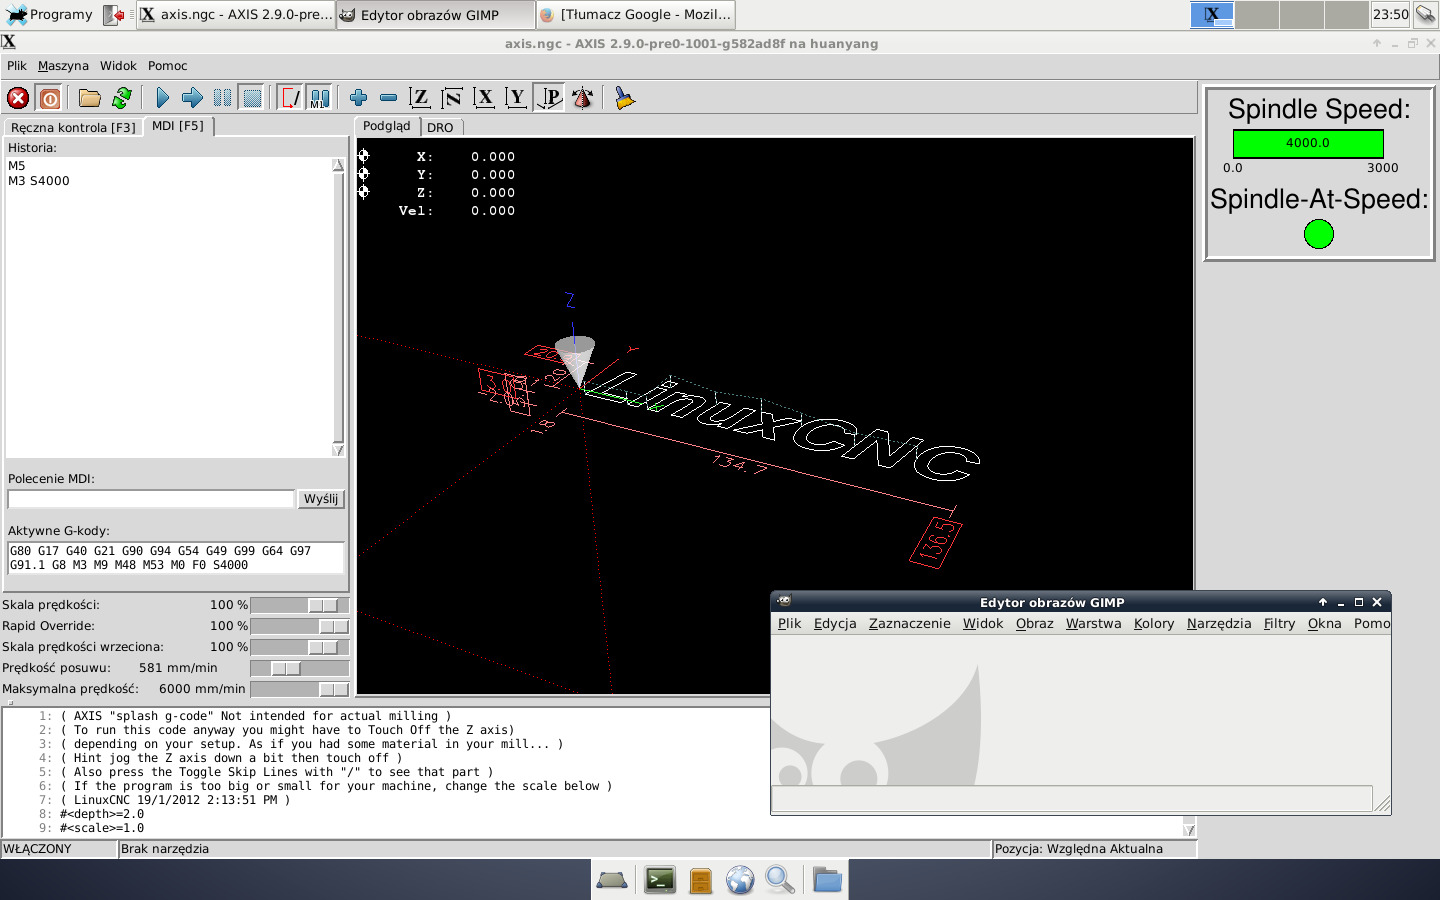
Task: Switch to Tłumacz Google Mozilla taskbar entry
Action: [635, 14]
